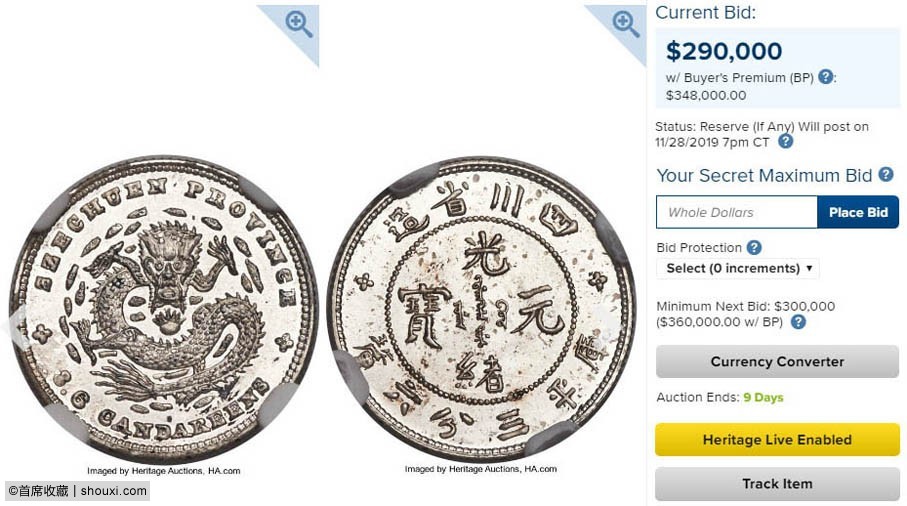Go to previous image with left arrow
The height and width of the screenshot is (506, 907).
[14, 322]
